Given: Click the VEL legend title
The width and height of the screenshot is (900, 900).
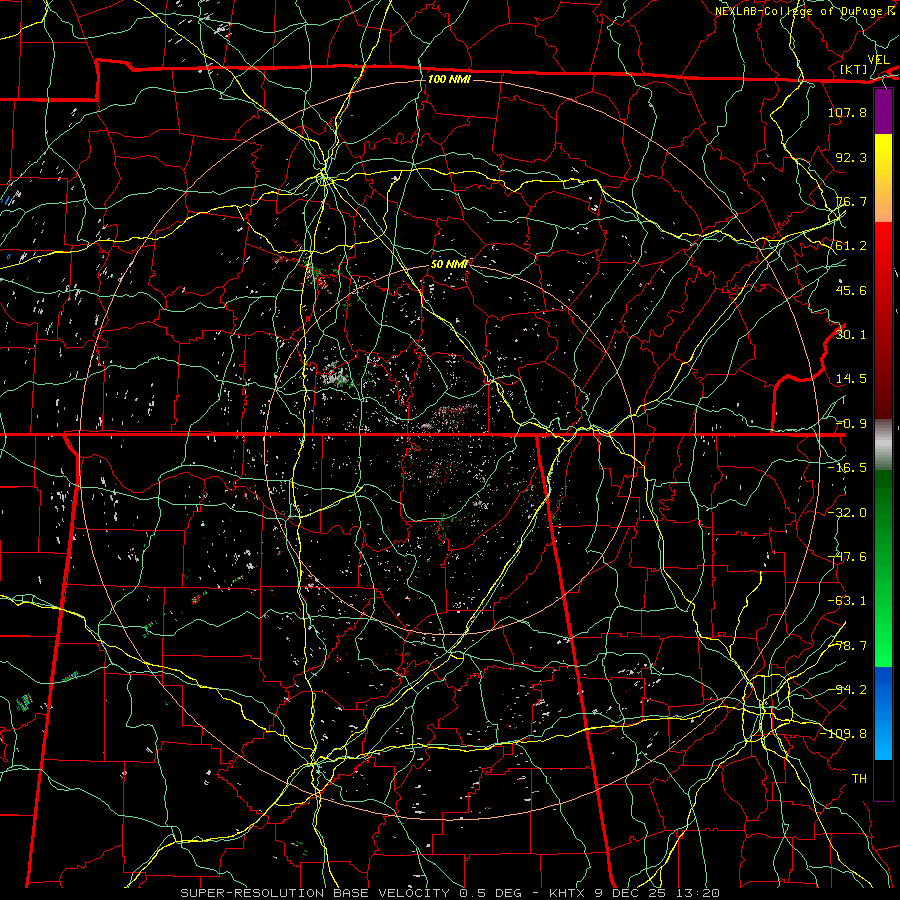Looking at the screenshot, I should [x=878, y=60].
